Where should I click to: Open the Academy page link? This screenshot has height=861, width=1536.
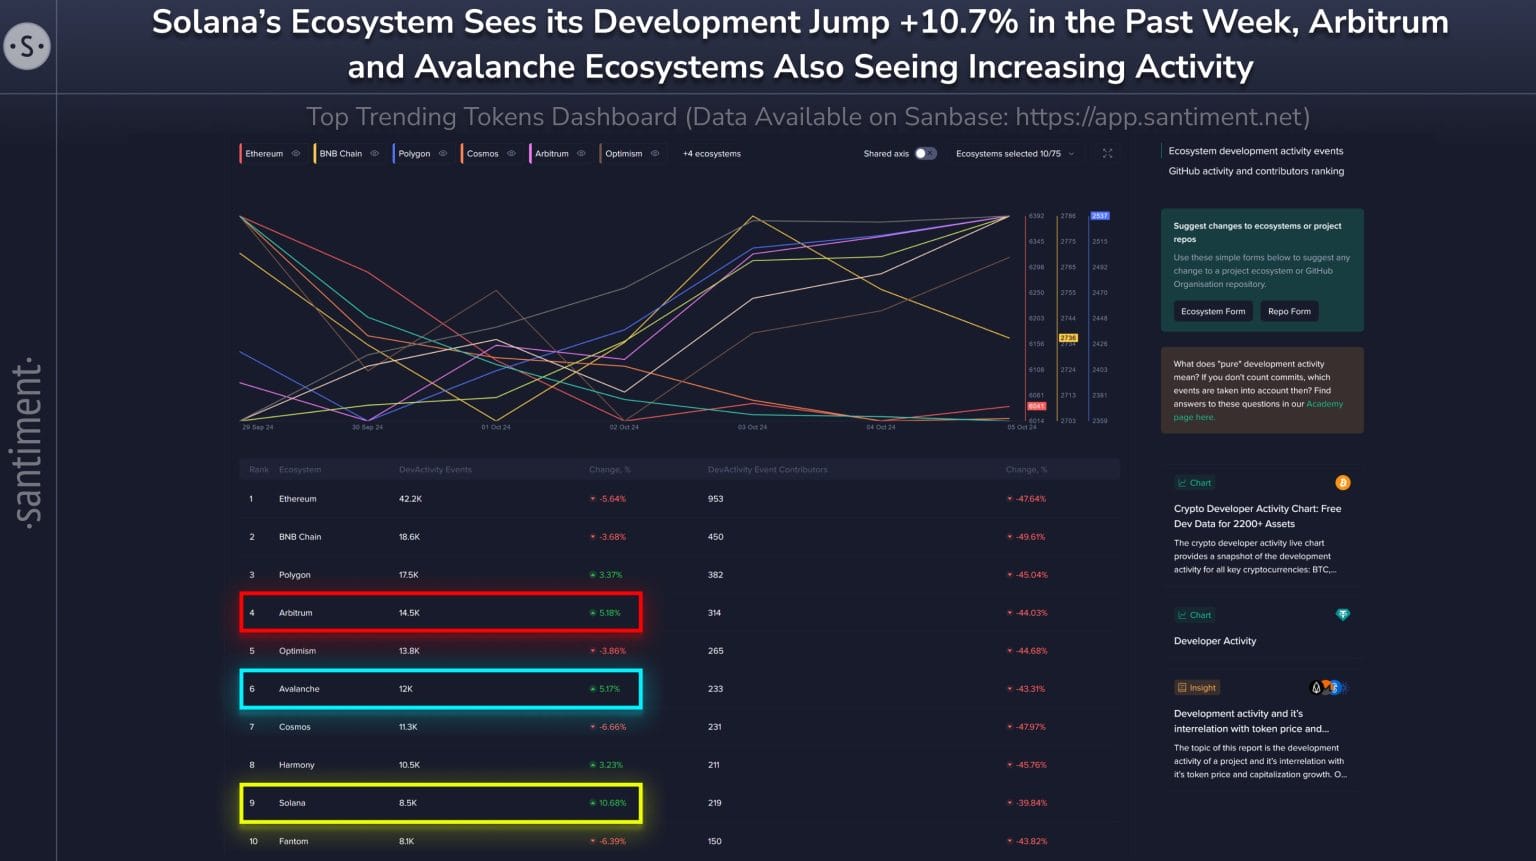[1324, 404]
